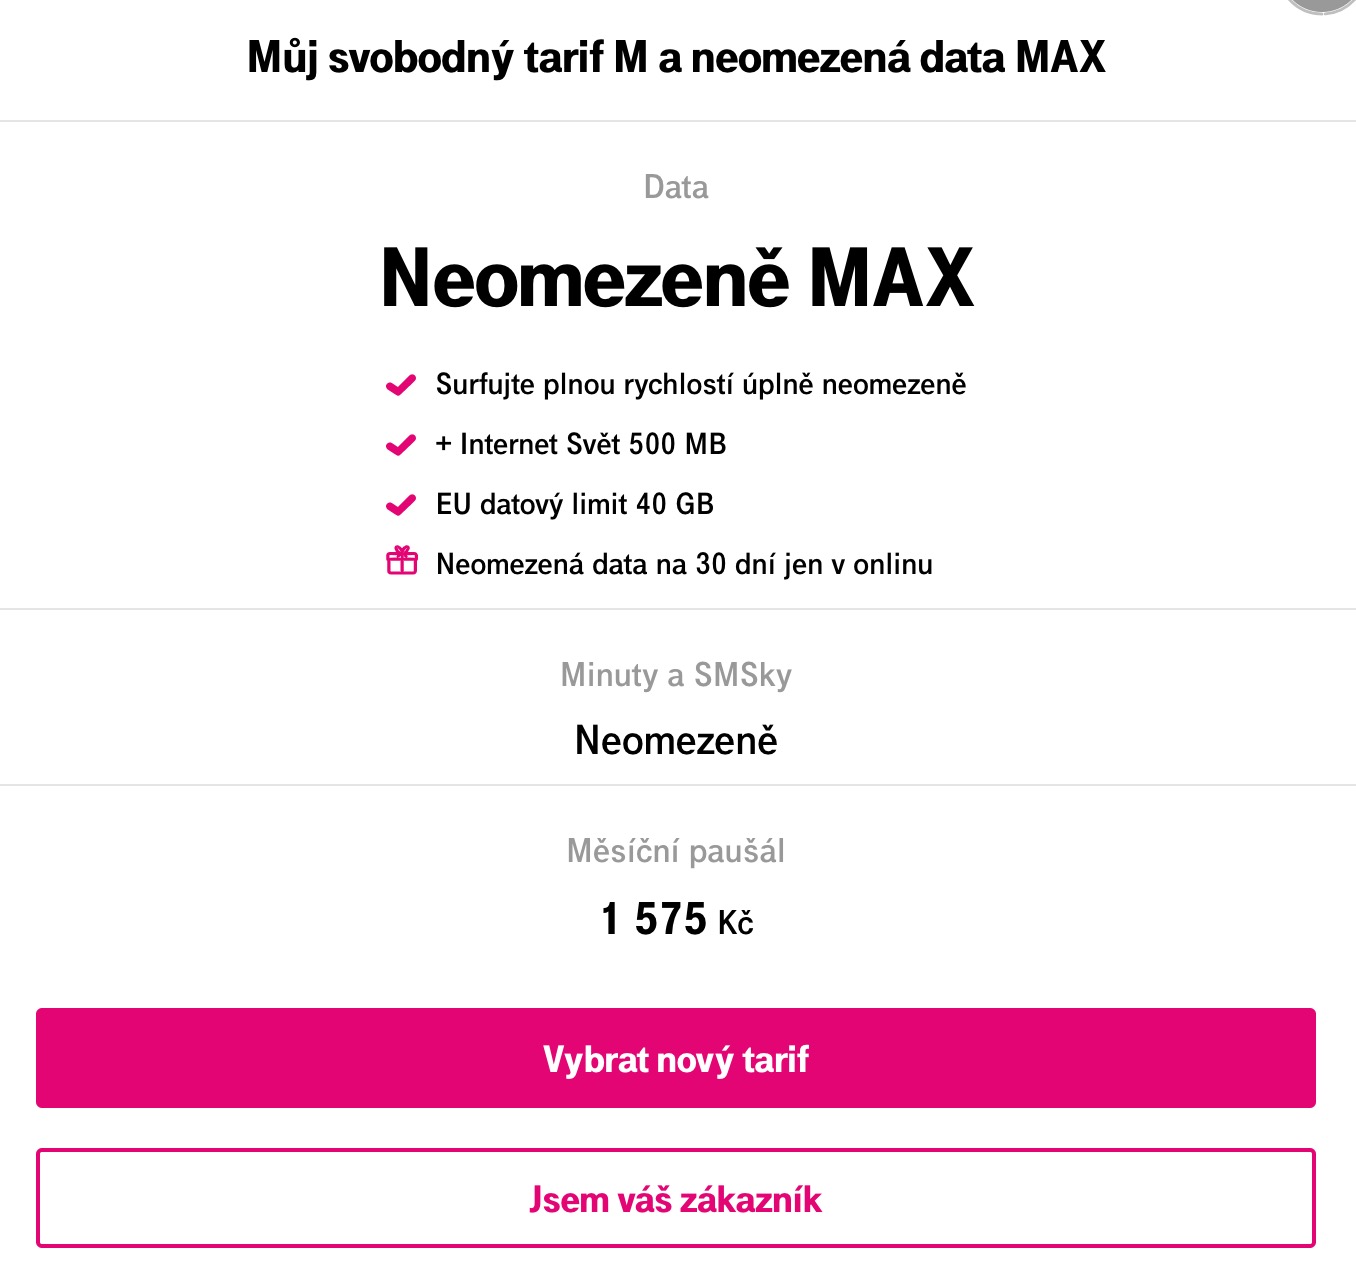1356x1288 pixels.
Task: Click Neomezeně value under Minuty a SMSky
Action: point(676,741)
